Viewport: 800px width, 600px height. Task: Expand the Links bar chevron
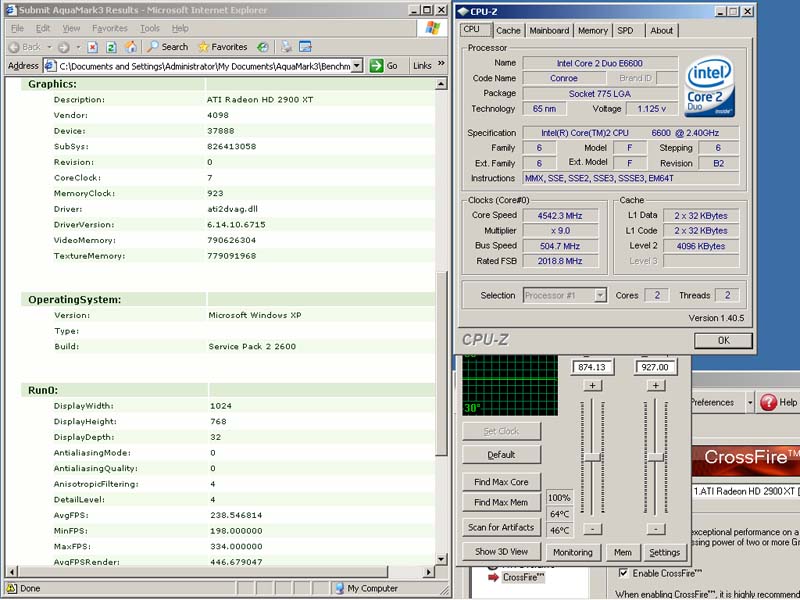tap(441, 63)
